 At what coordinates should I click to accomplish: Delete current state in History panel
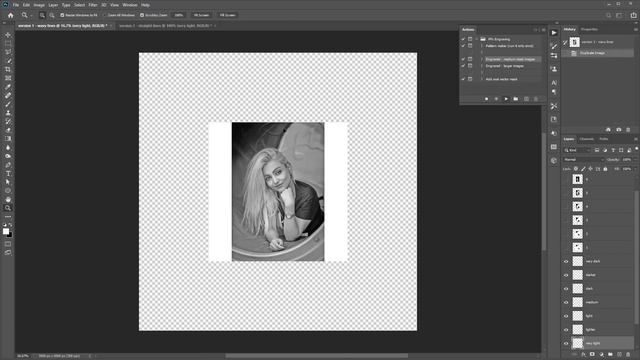(x=628, y=129)
